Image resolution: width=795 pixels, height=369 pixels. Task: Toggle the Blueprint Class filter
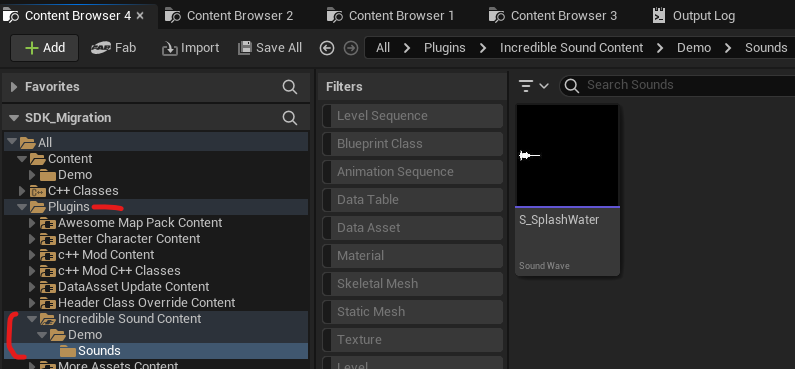413,144
